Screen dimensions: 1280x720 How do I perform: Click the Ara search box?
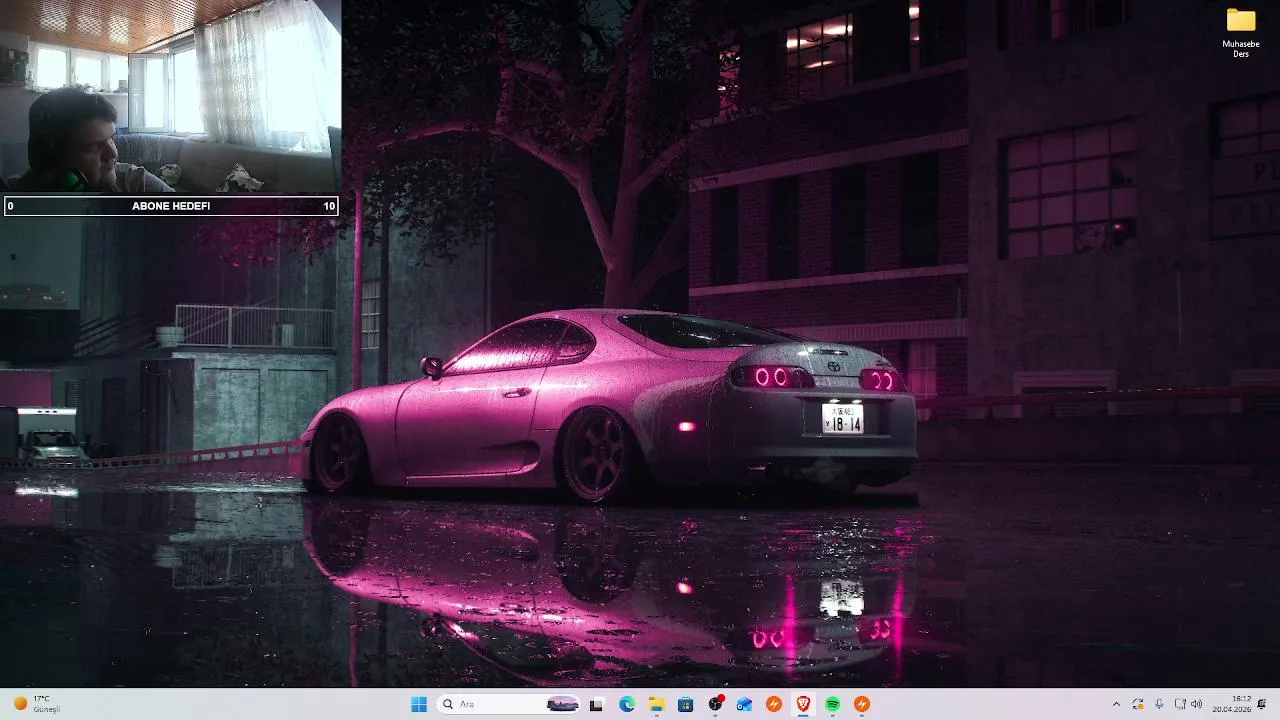coord(509,704)
